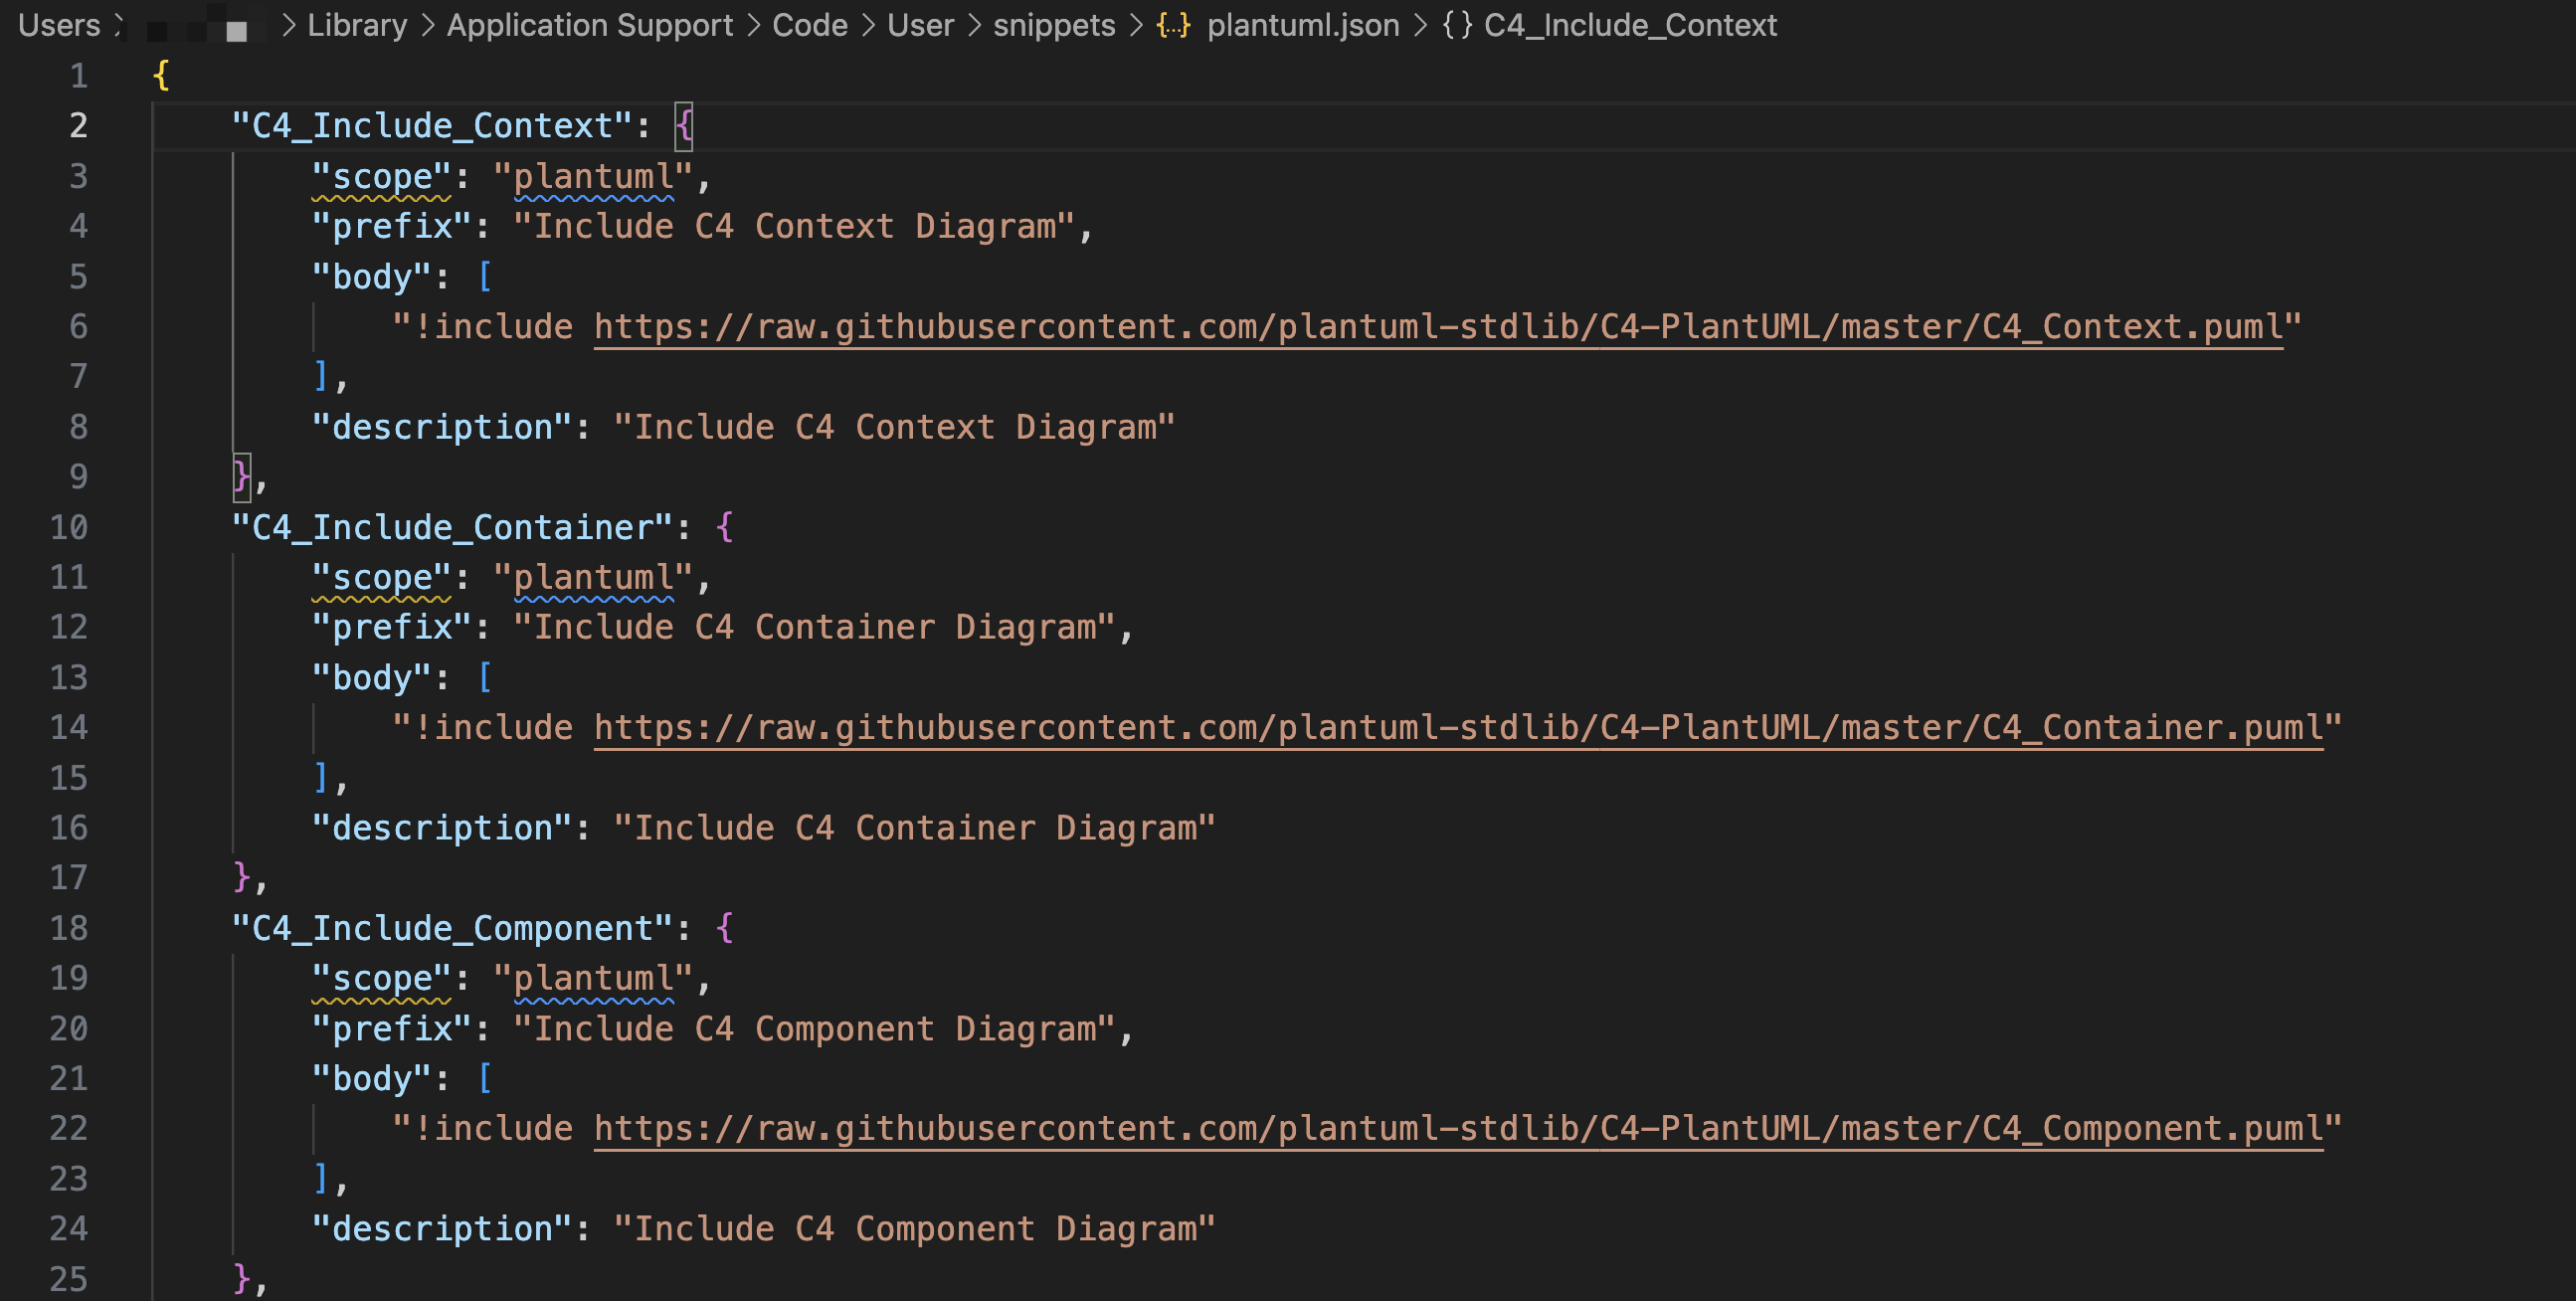This screenshot has height=1301, width=2576.
Task: Open the User folder breadcrumb
Action: pyautogui.click(x=920, y=25)
